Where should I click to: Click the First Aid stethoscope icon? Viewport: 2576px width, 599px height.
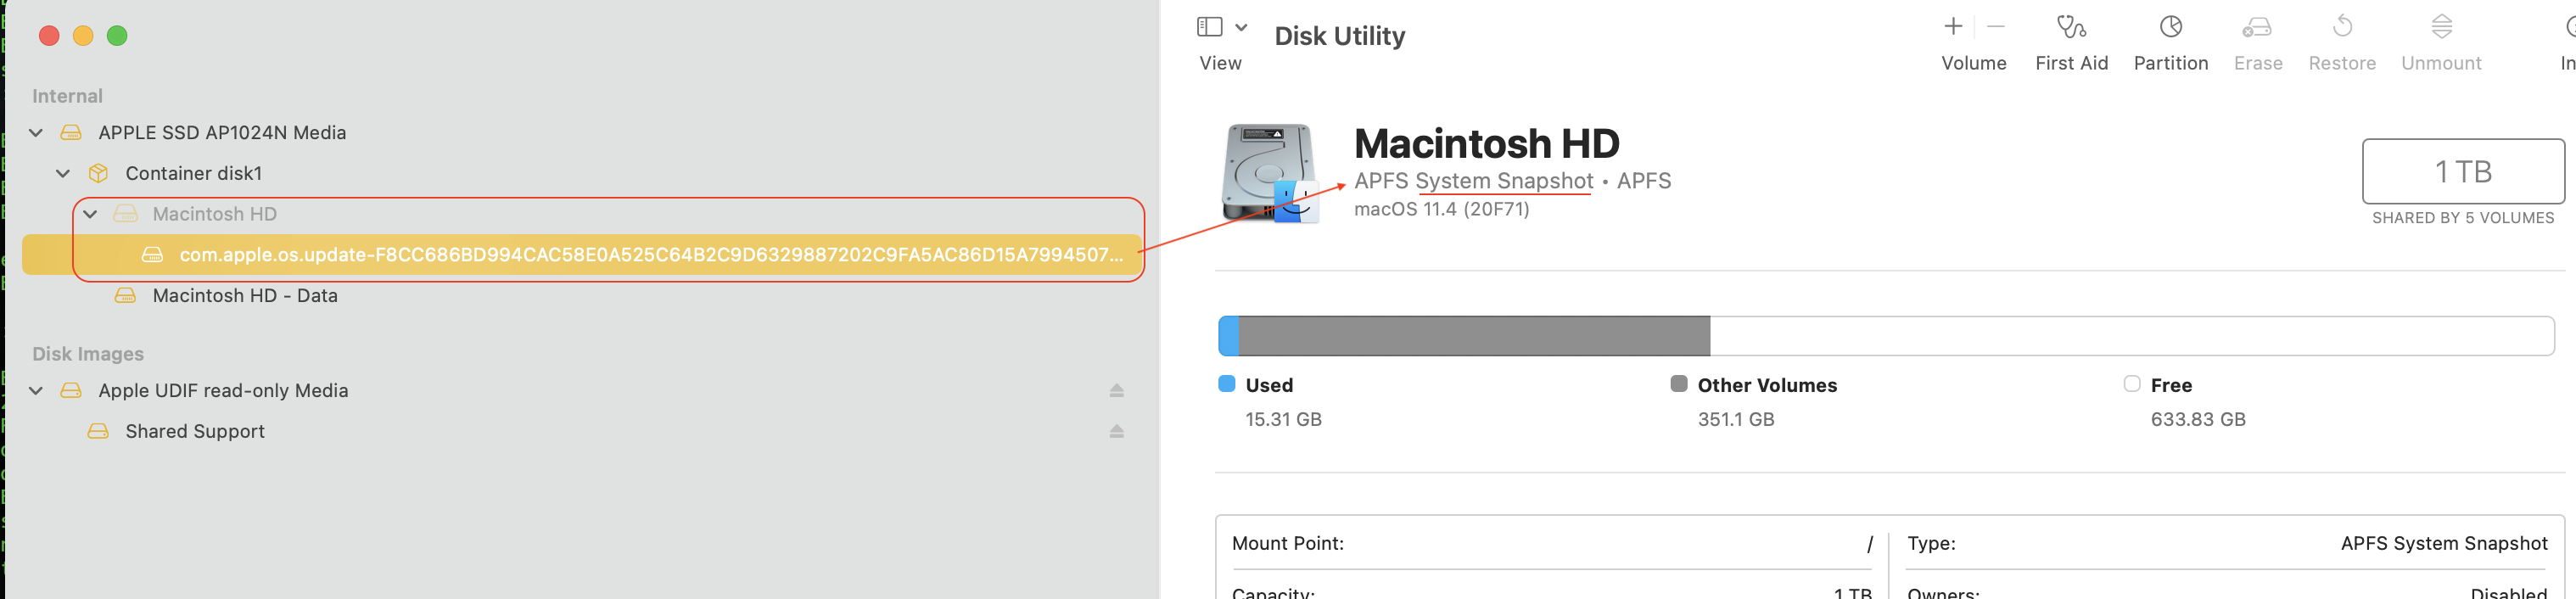[x=2070, y=27]
